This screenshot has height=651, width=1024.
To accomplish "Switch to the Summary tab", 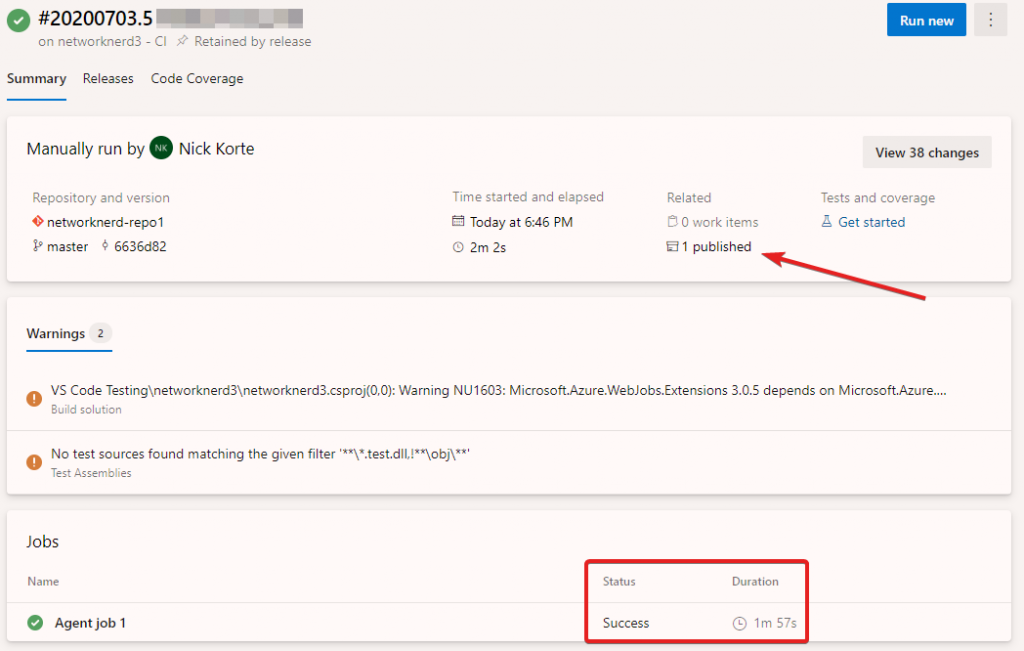I will pyautogui.click(x=37, y=78).
